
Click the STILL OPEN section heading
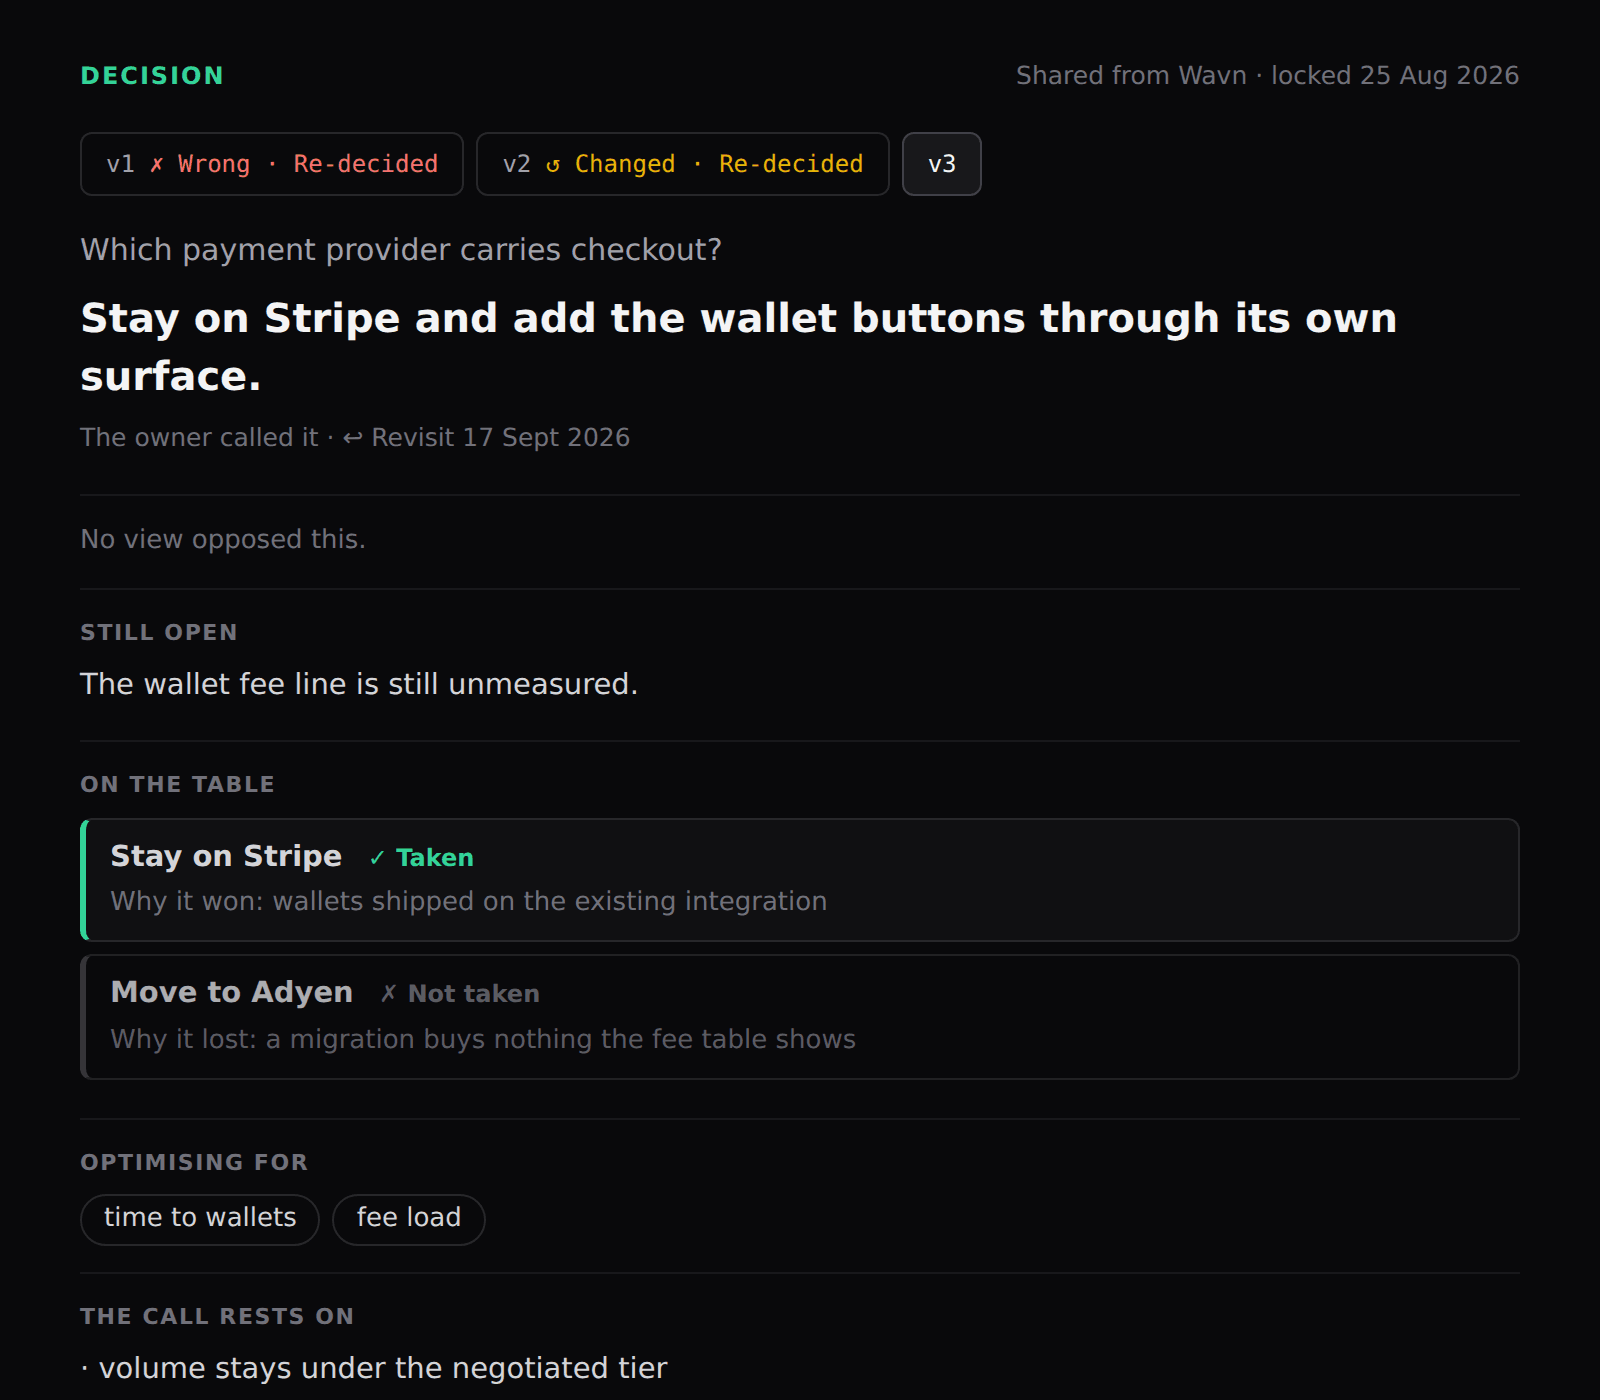pos(159,633)
